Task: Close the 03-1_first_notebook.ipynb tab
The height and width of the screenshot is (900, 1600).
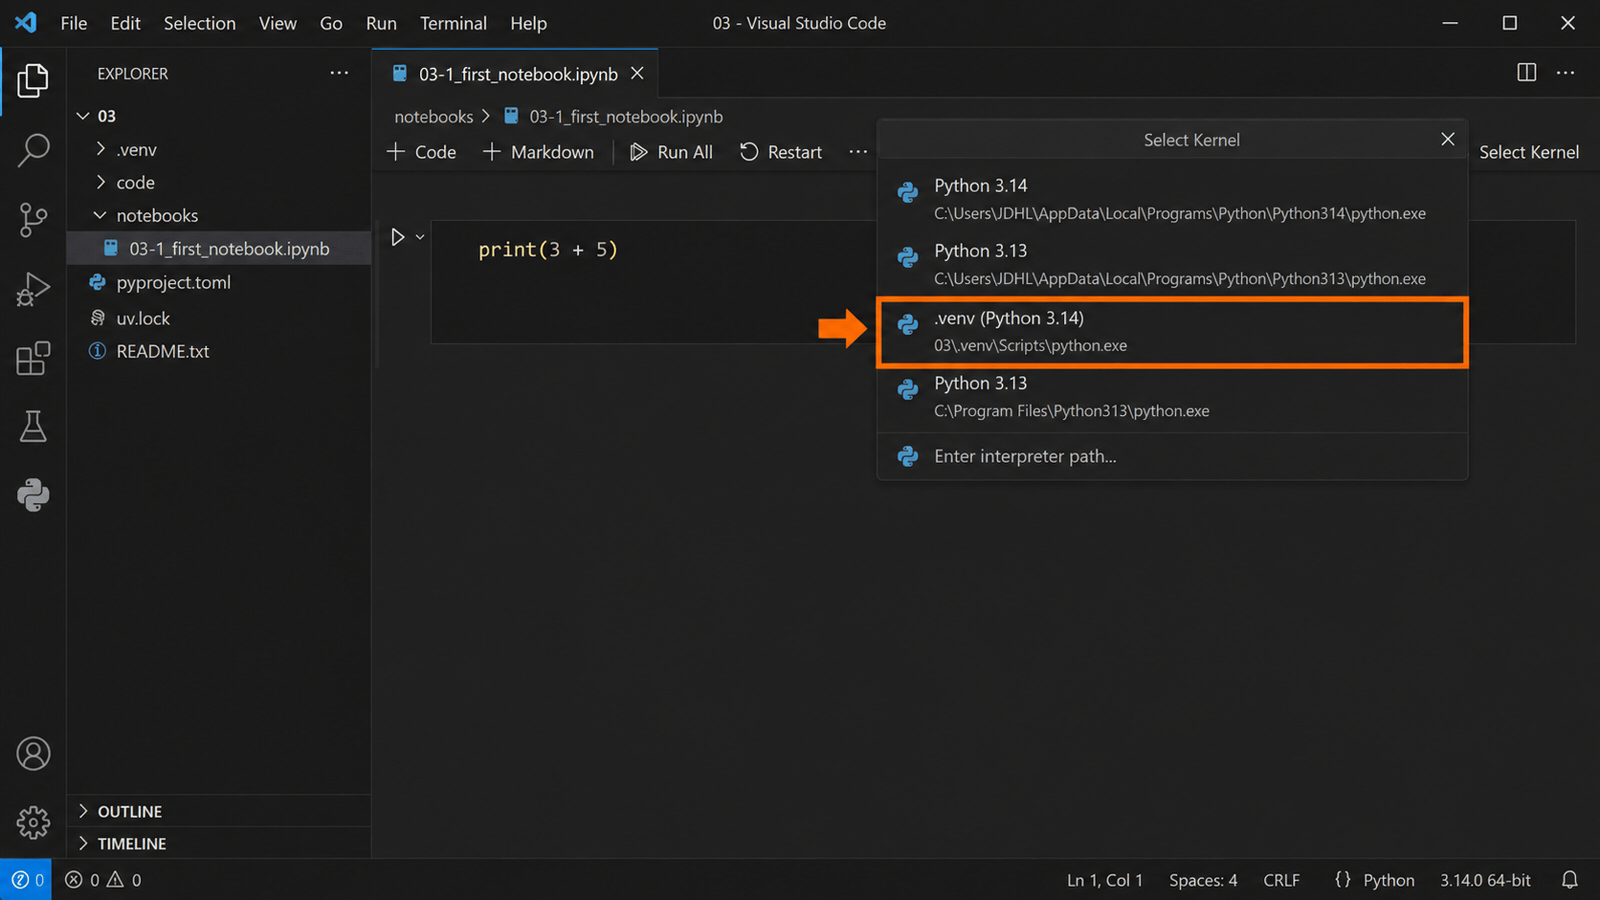Action: [x=637, y=73]
